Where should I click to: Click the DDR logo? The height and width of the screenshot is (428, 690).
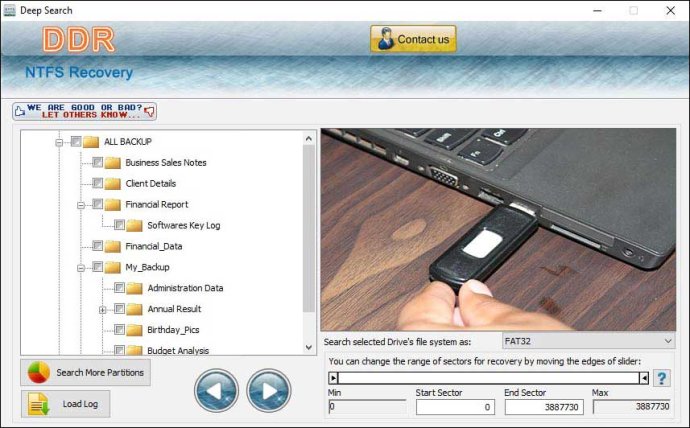click(x=79, y=40)
